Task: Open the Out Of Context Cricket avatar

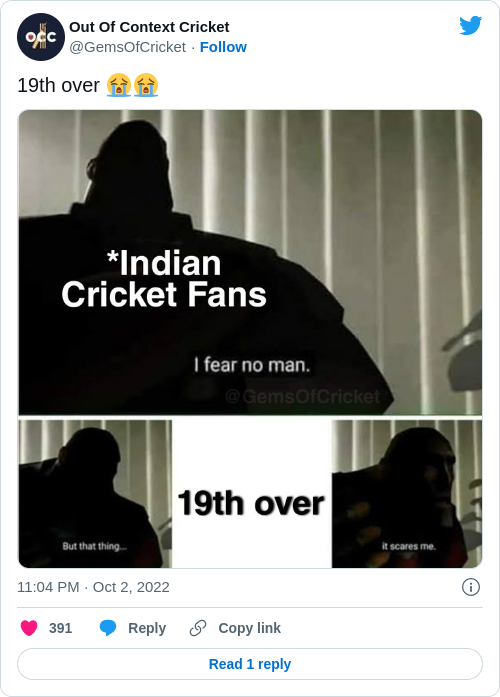Action: click(41, 37)
